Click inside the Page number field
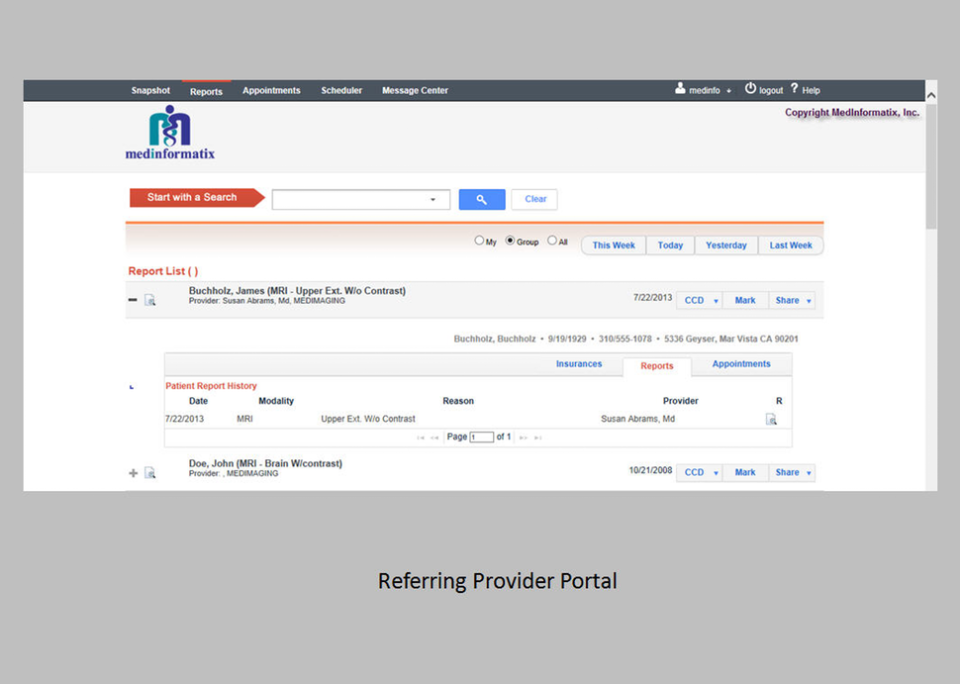The image size is (960, 684). (x=480, y=437)
